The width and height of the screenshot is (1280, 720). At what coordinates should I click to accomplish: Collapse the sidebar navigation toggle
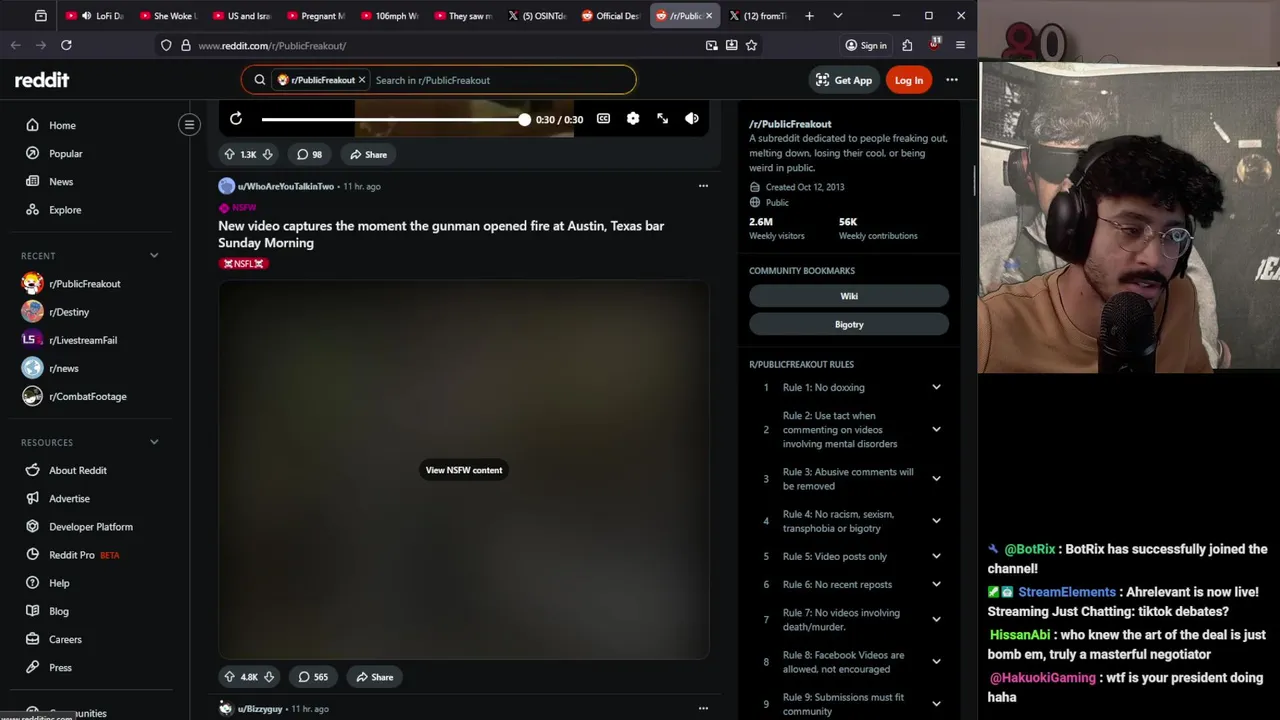pyautogui.click(x=189, y=125)
